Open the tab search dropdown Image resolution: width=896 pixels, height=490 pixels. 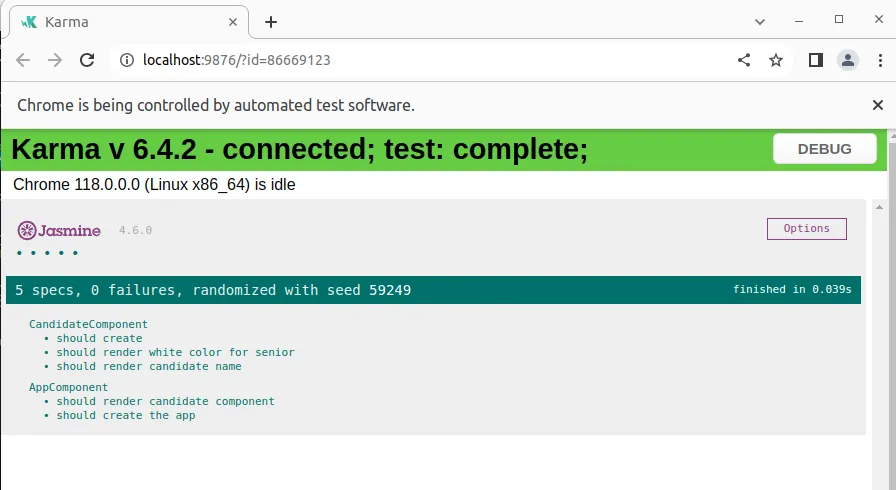click(x=759, y=22)
